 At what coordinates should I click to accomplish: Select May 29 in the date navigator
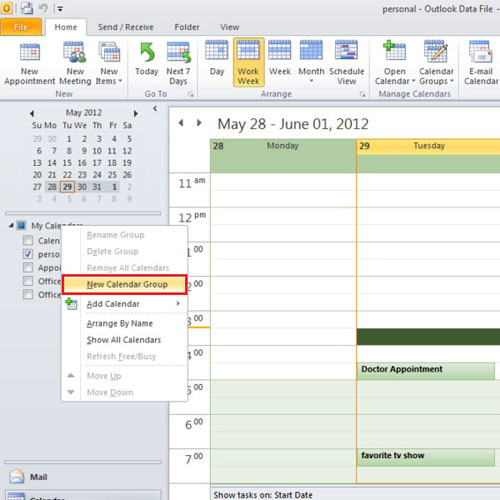point(67,187)
